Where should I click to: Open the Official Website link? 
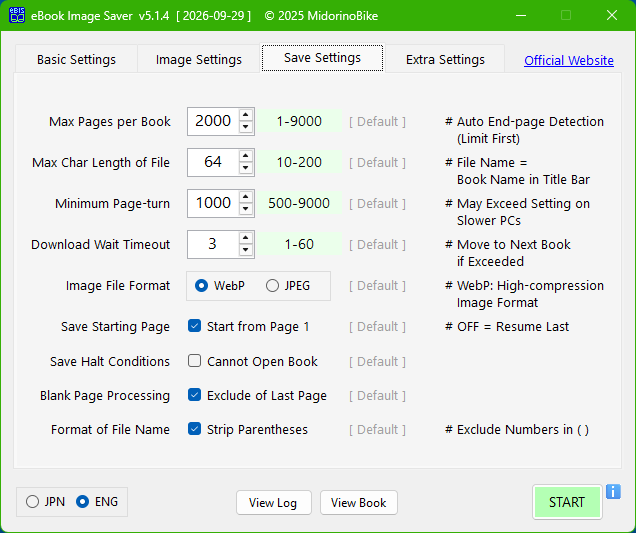[x=569, y=60]
